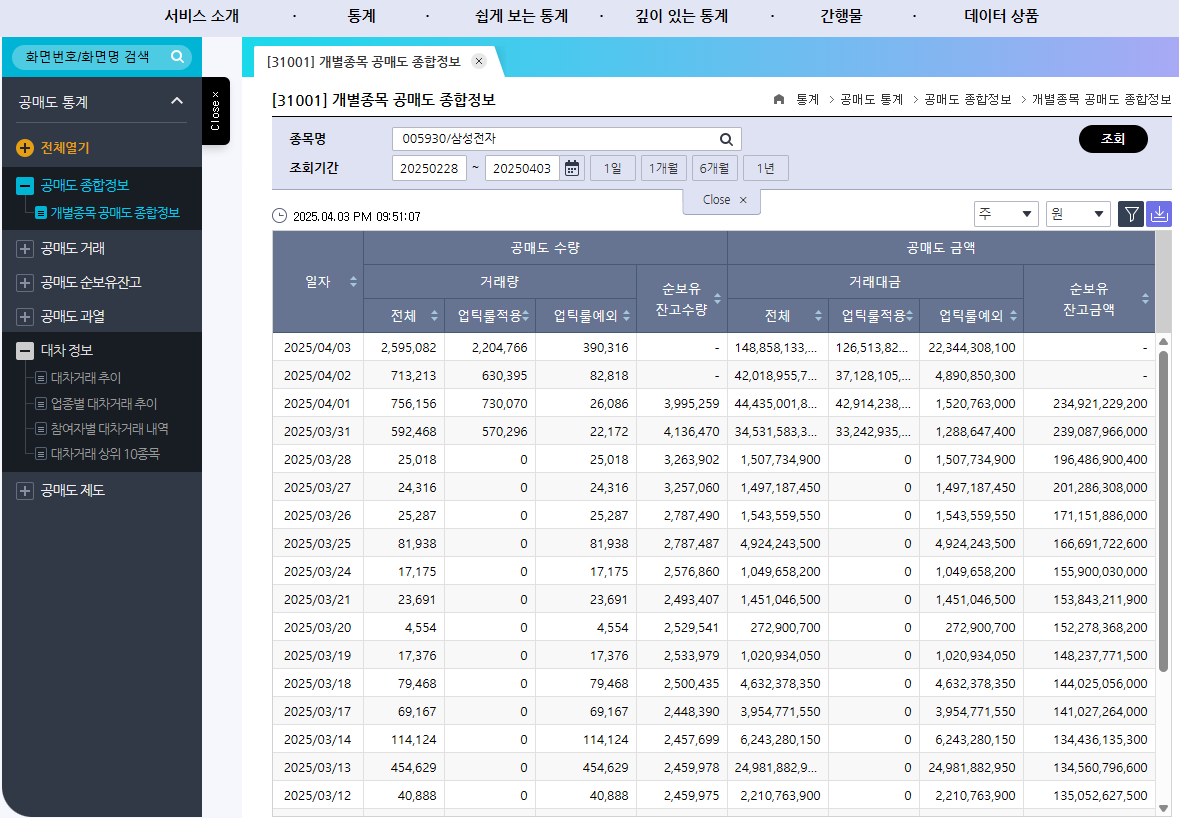Click 전체열기 to expand all menus
The height and width of the screenshot is (818, 1179).
click(x=65, y=148)
